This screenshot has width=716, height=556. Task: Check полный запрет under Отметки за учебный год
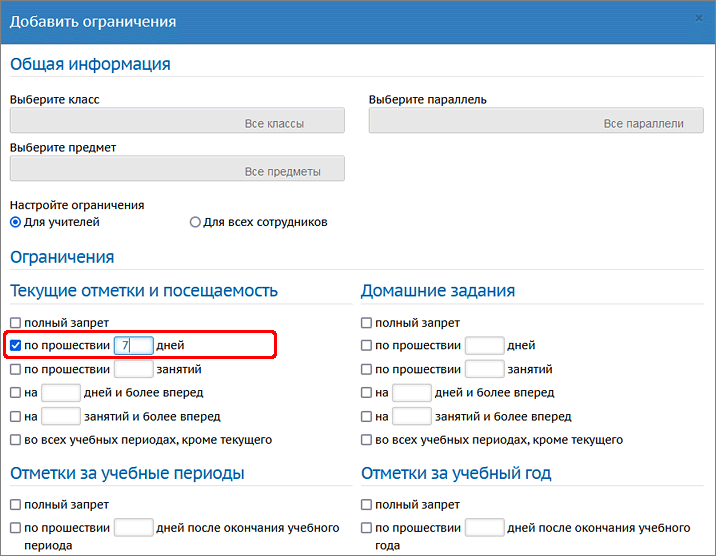[367, 505]
